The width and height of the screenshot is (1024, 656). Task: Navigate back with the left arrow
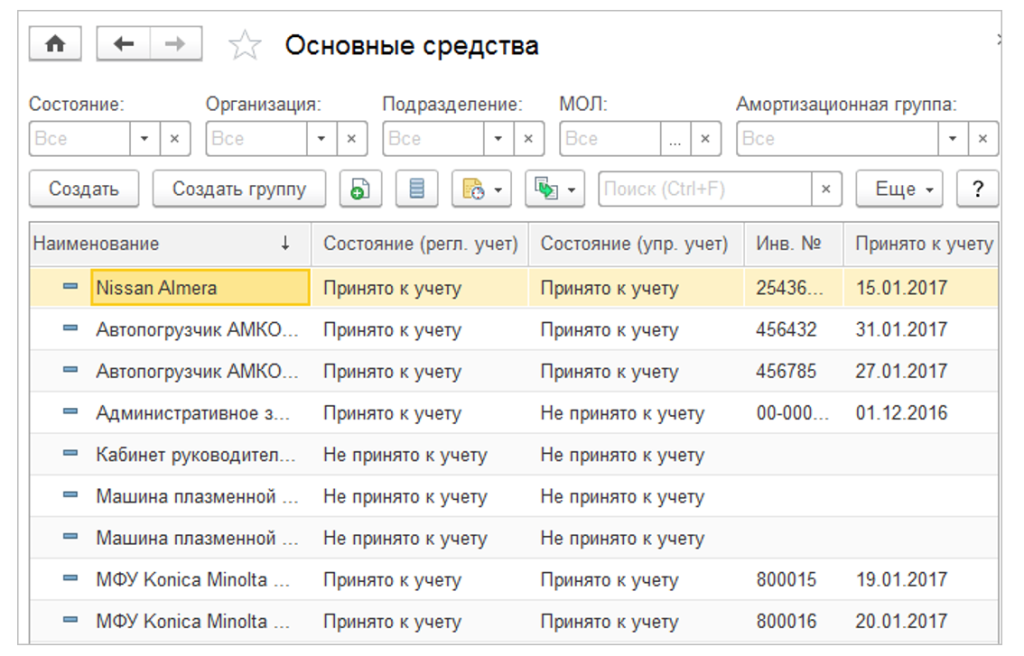coord(123,44)
